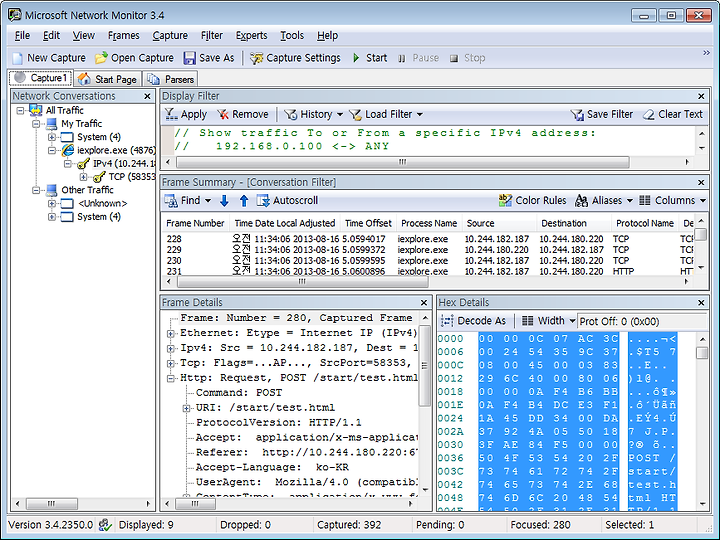Click the Find binoculars icon
Image resolution: width=720 pixels, height=540 pixels.
(x=171, y=201)
